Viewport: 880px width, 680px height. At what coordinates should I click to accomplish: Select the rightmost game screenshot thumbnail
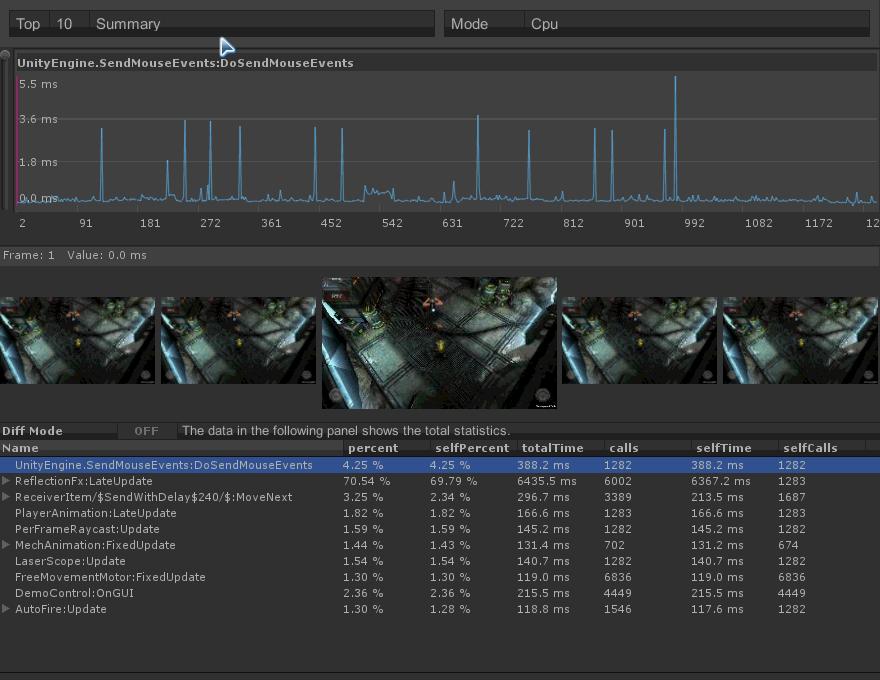click(x=800, y=341)
